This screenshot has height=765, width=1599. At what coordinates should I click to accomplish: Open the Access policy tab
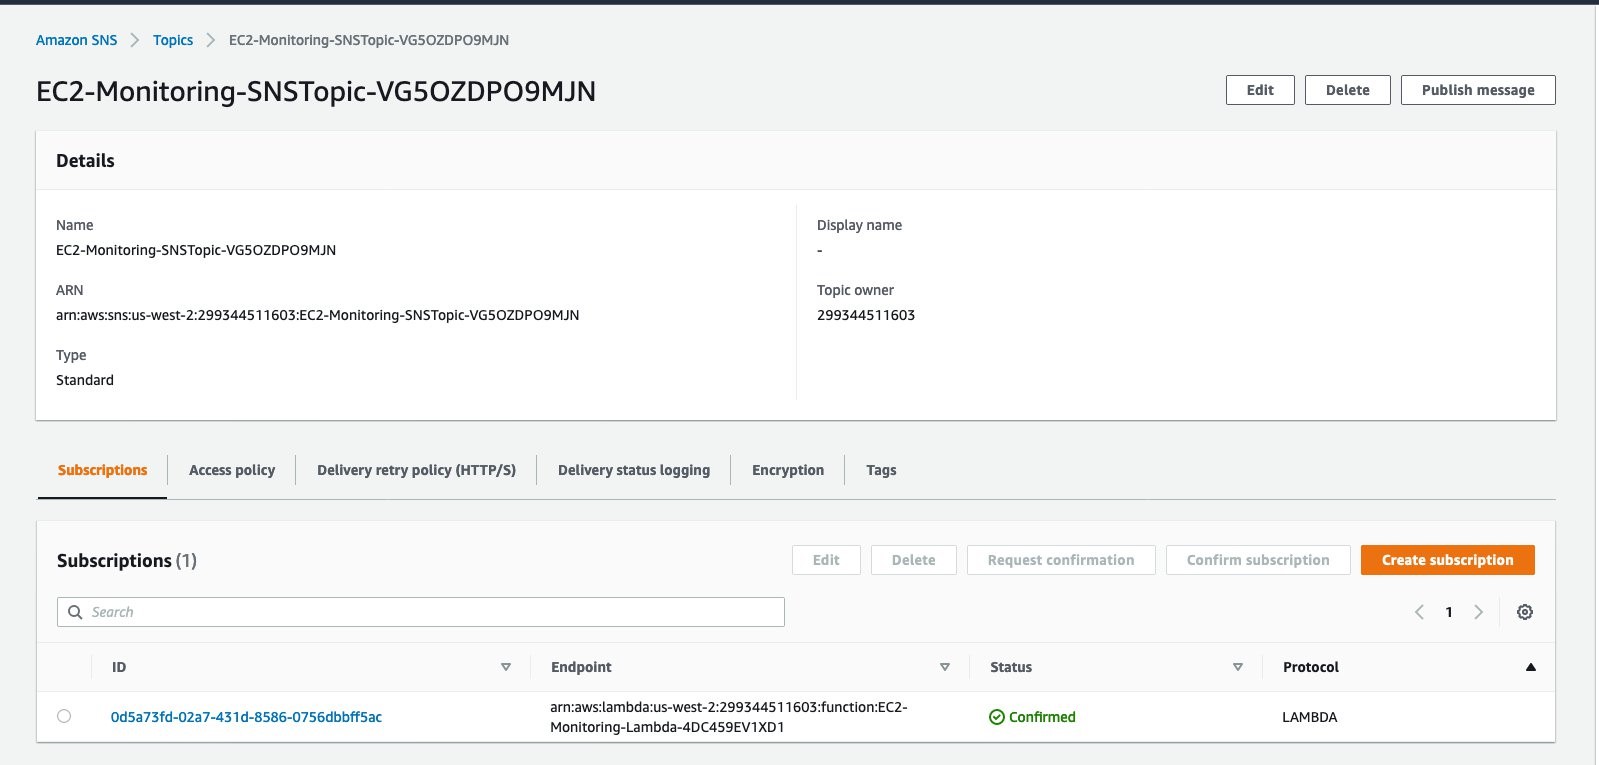click(x=232, y=470)
